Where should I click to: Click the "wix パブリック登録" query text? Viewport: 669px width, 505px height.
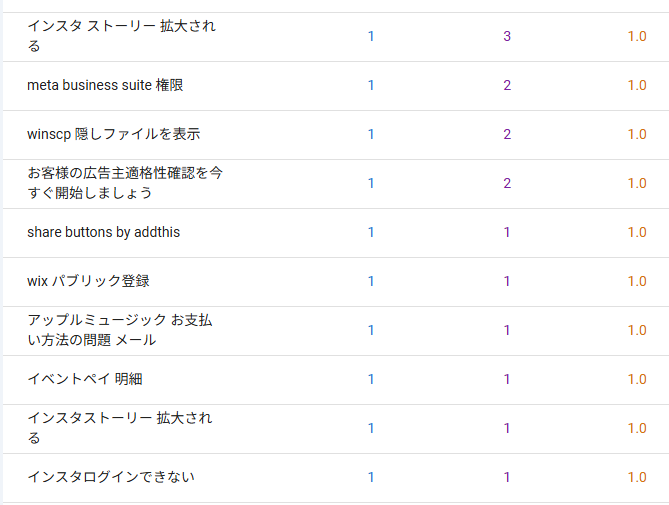(88, 282)
